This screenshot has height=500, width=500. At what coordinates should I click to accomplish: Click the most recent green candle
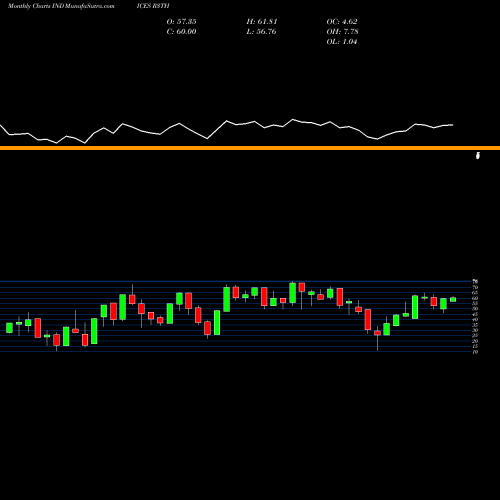point(453,299)
